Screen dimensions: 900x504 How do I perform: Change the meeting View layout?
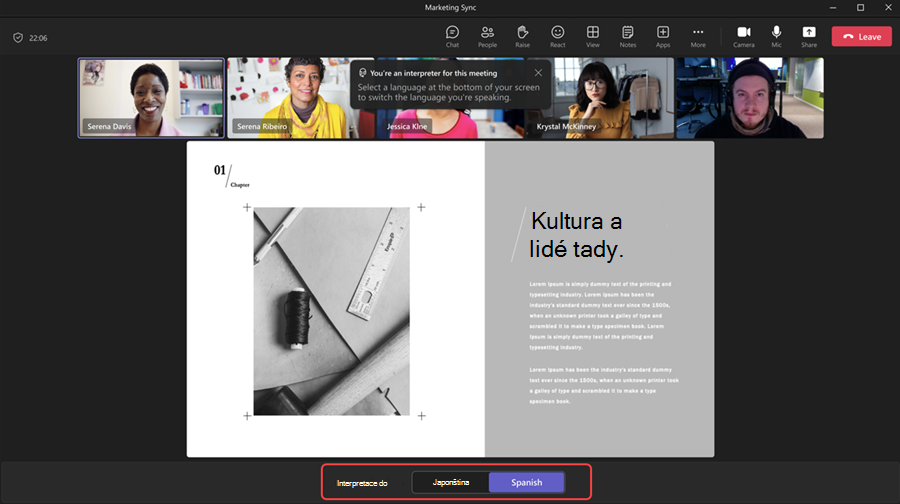pyautogui.click(x=592, y=37)
